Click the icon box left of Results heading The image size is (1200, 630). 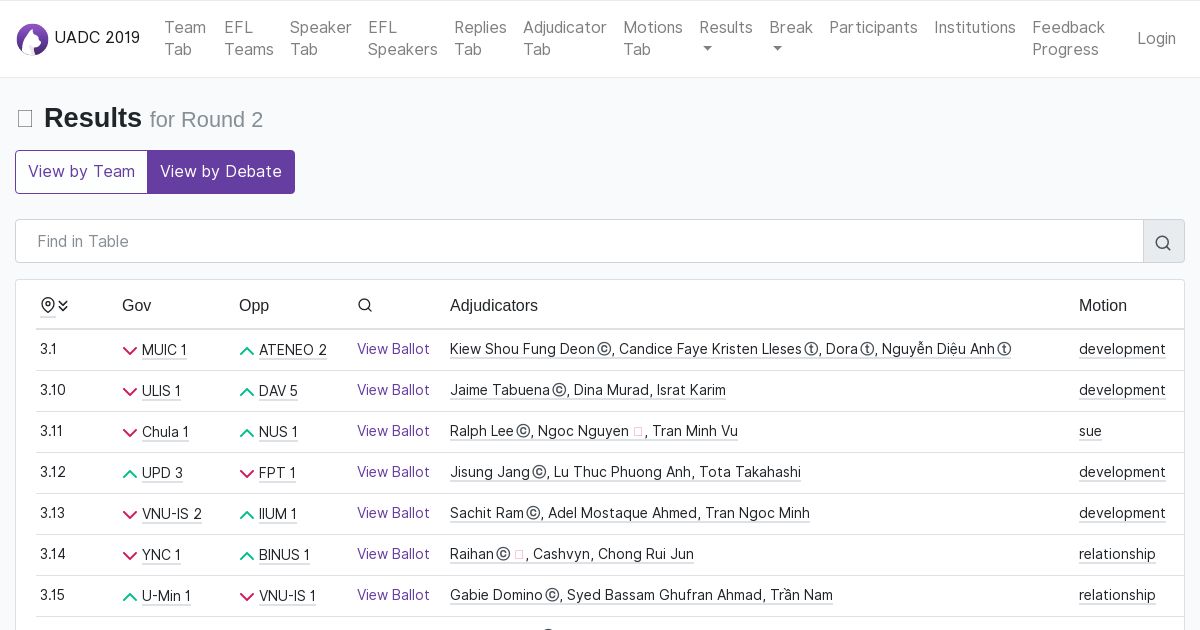click(25, 119)
